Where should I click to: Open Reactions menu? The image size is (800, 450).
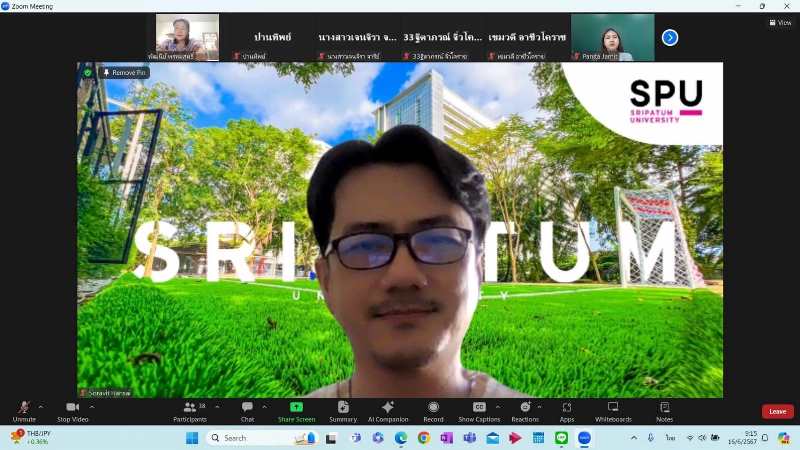525,411
